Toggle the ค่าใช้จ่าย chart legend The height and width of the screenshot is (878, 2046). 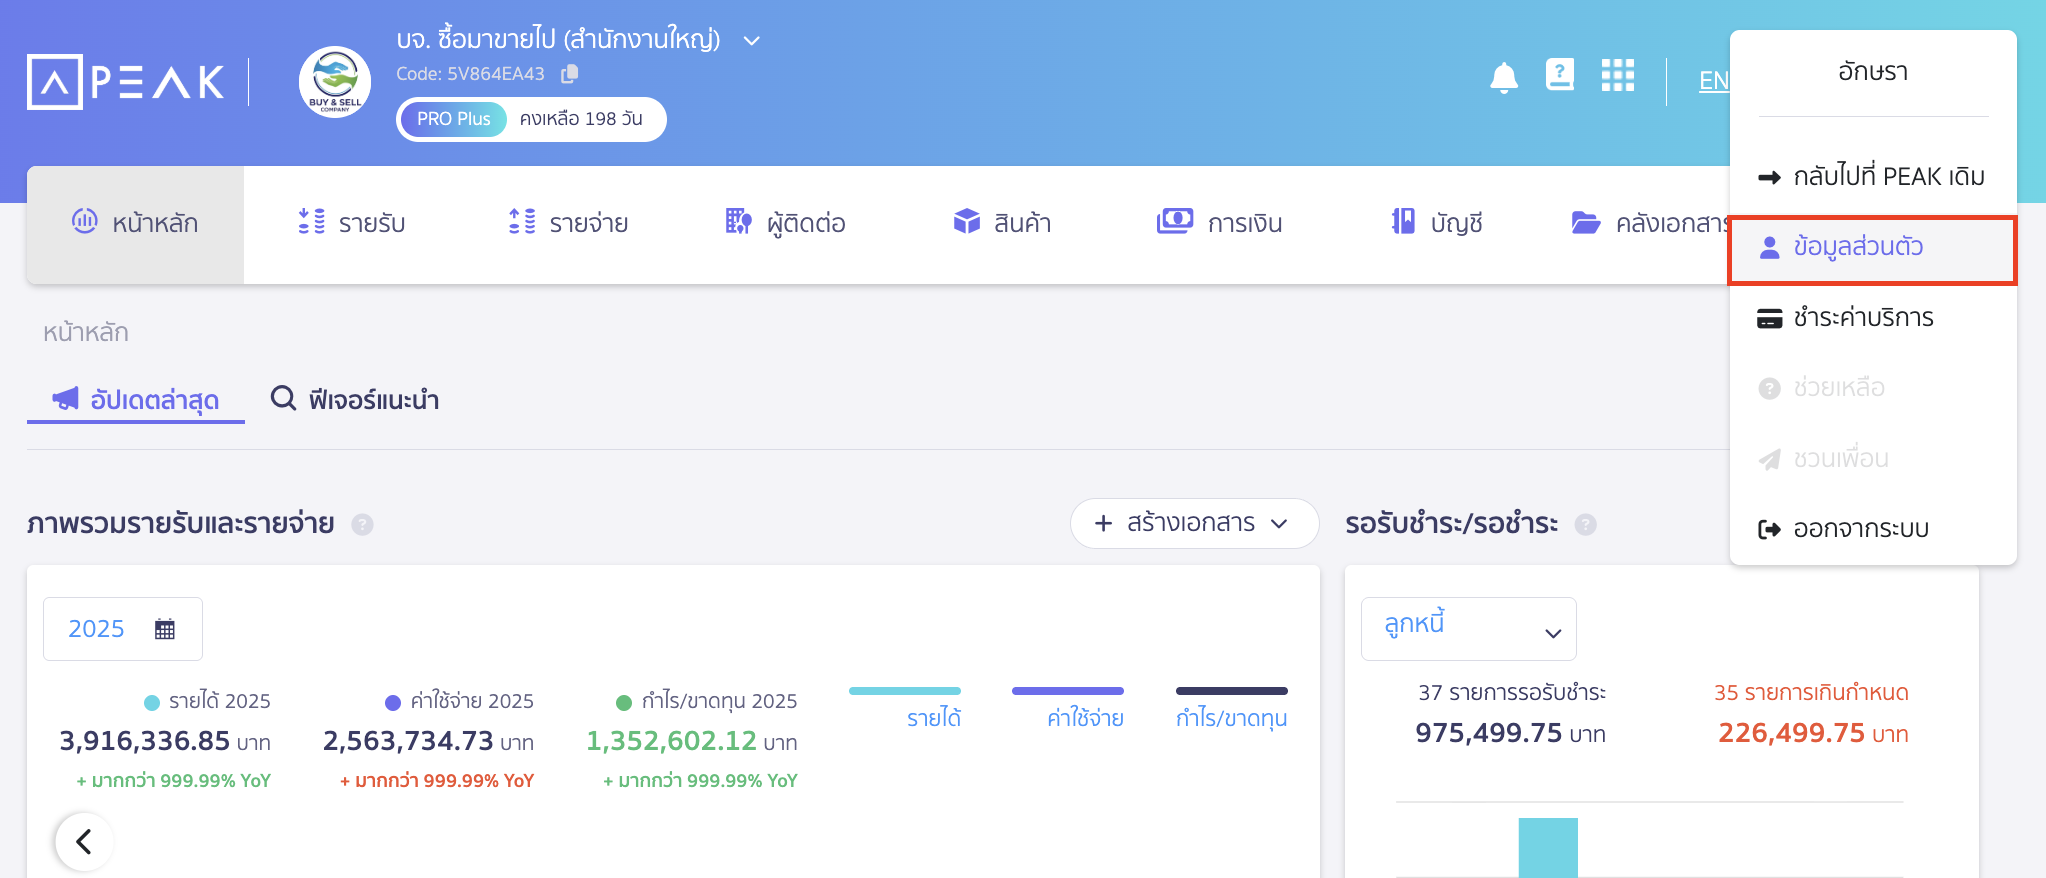click(x=1068, y=706)
